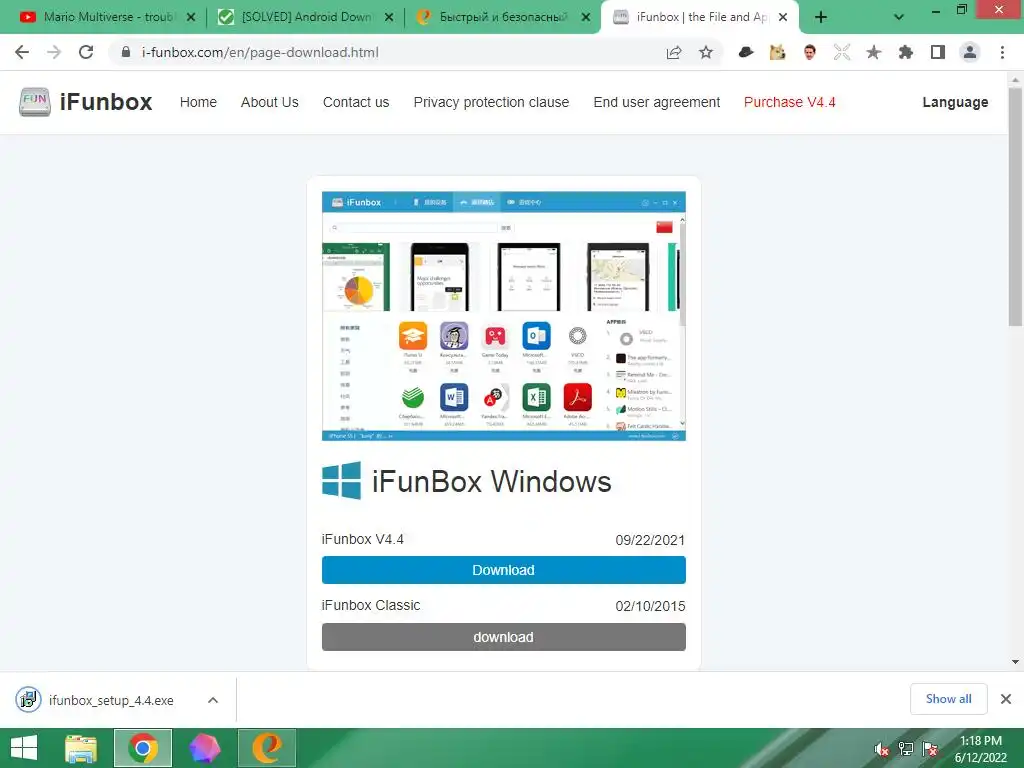Viewport: 1024px width, 768px height.
Task: Download iFunbox V4.4
Action: pos(504,570)
